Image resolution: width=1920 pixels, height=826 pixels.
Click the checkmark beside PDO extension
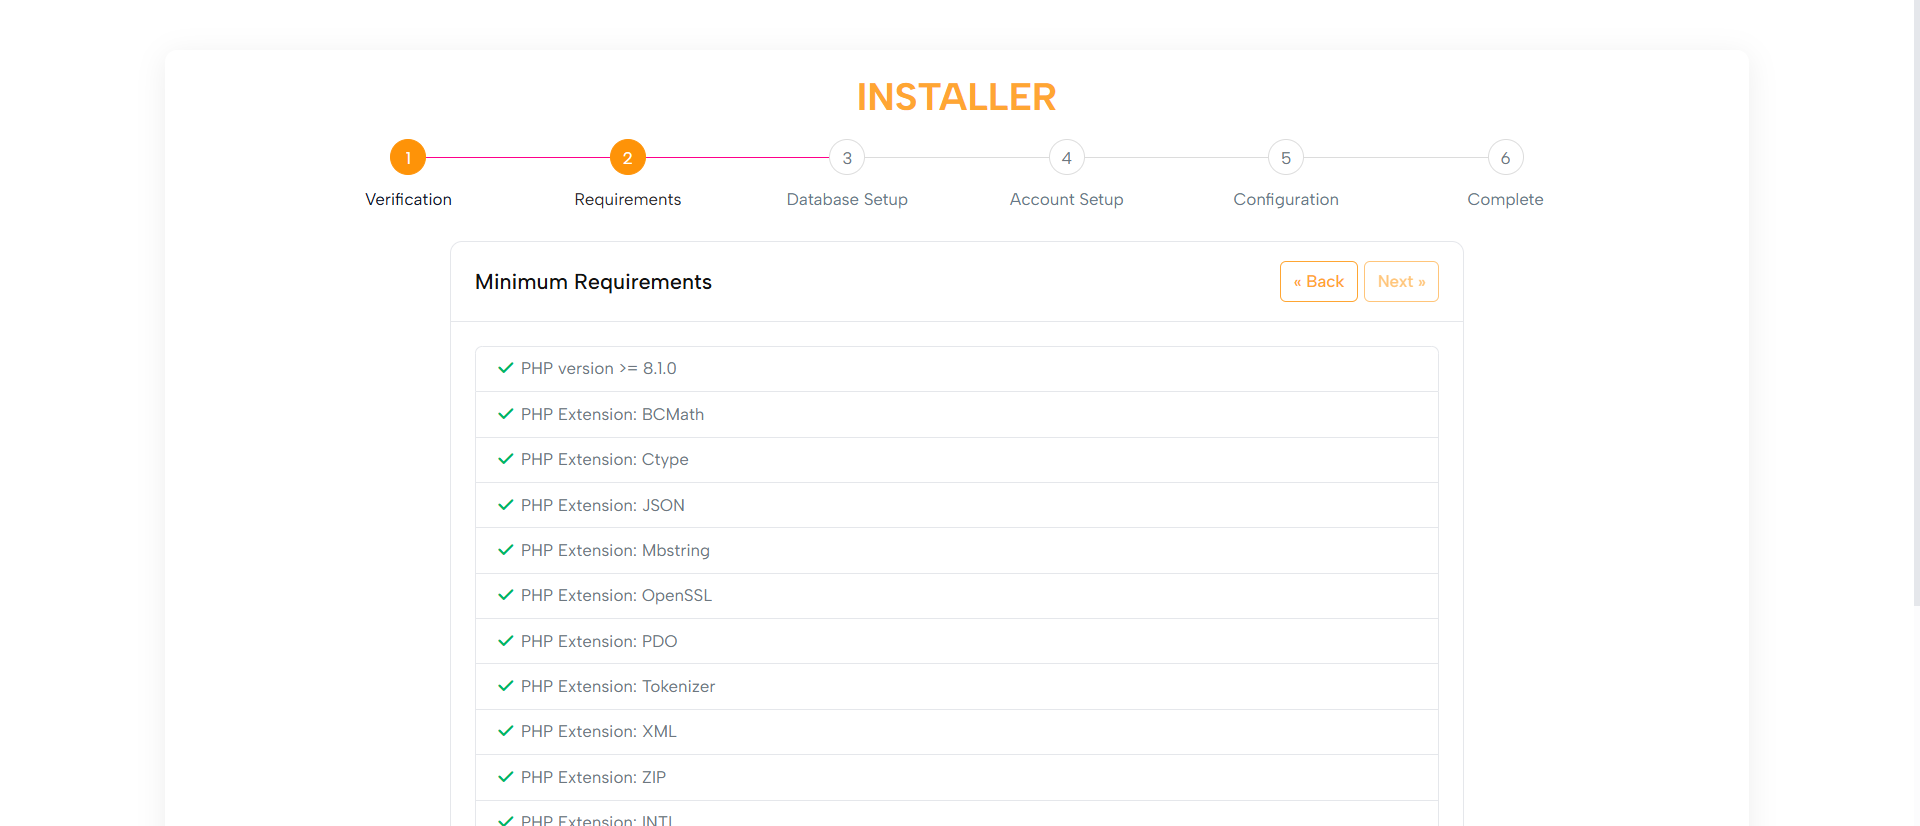[506, 641]
